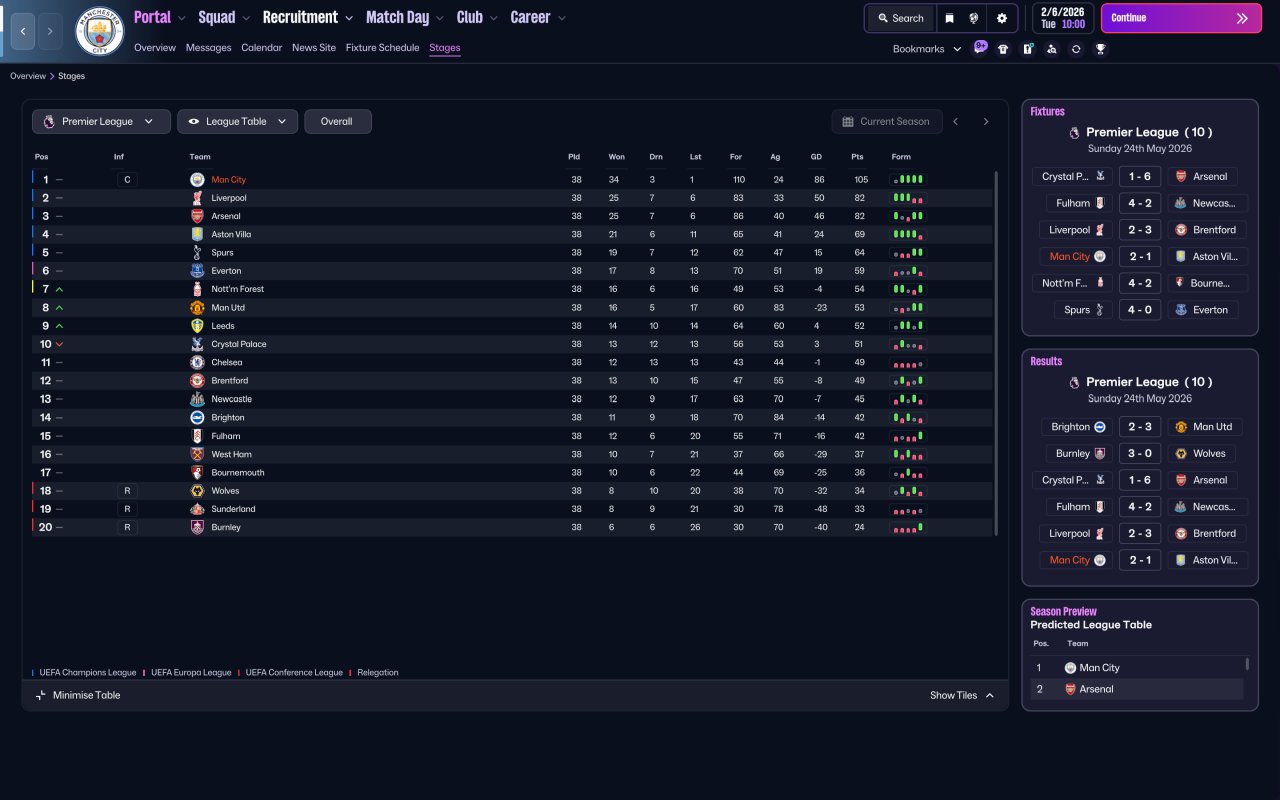
Task: Open the Crystal Palace 1 - 6 Arsenal fixture score
Action: (1140, 176)
